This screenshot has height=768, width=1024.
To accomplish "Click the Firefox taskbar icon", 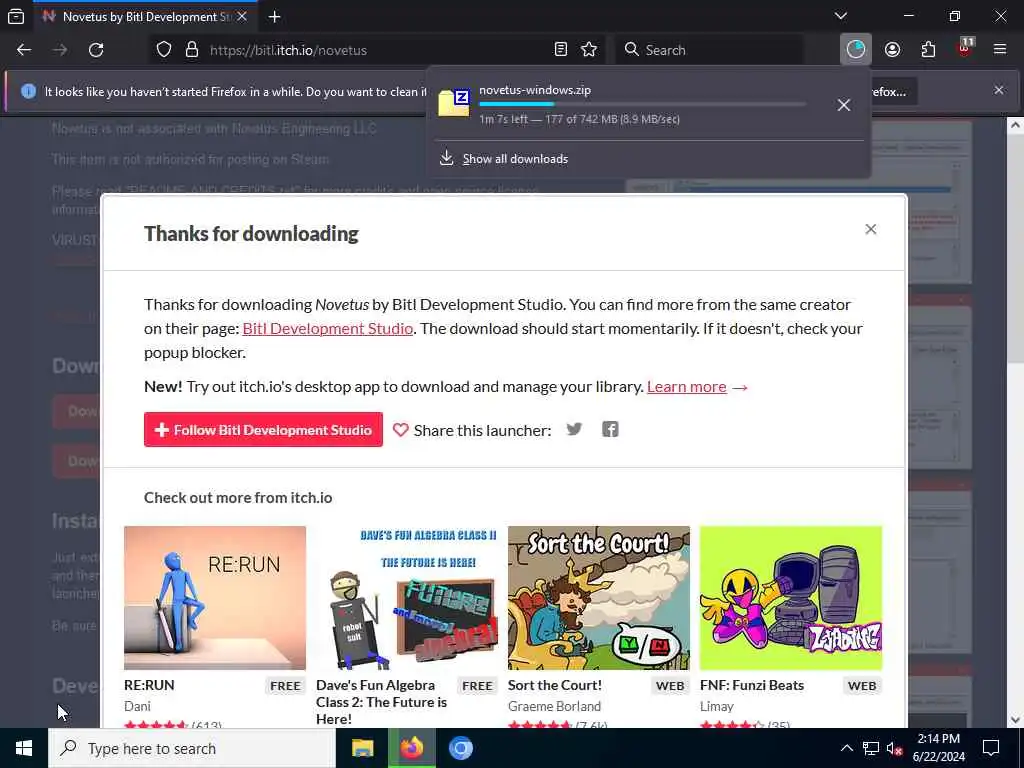I will tap(412, 748).
